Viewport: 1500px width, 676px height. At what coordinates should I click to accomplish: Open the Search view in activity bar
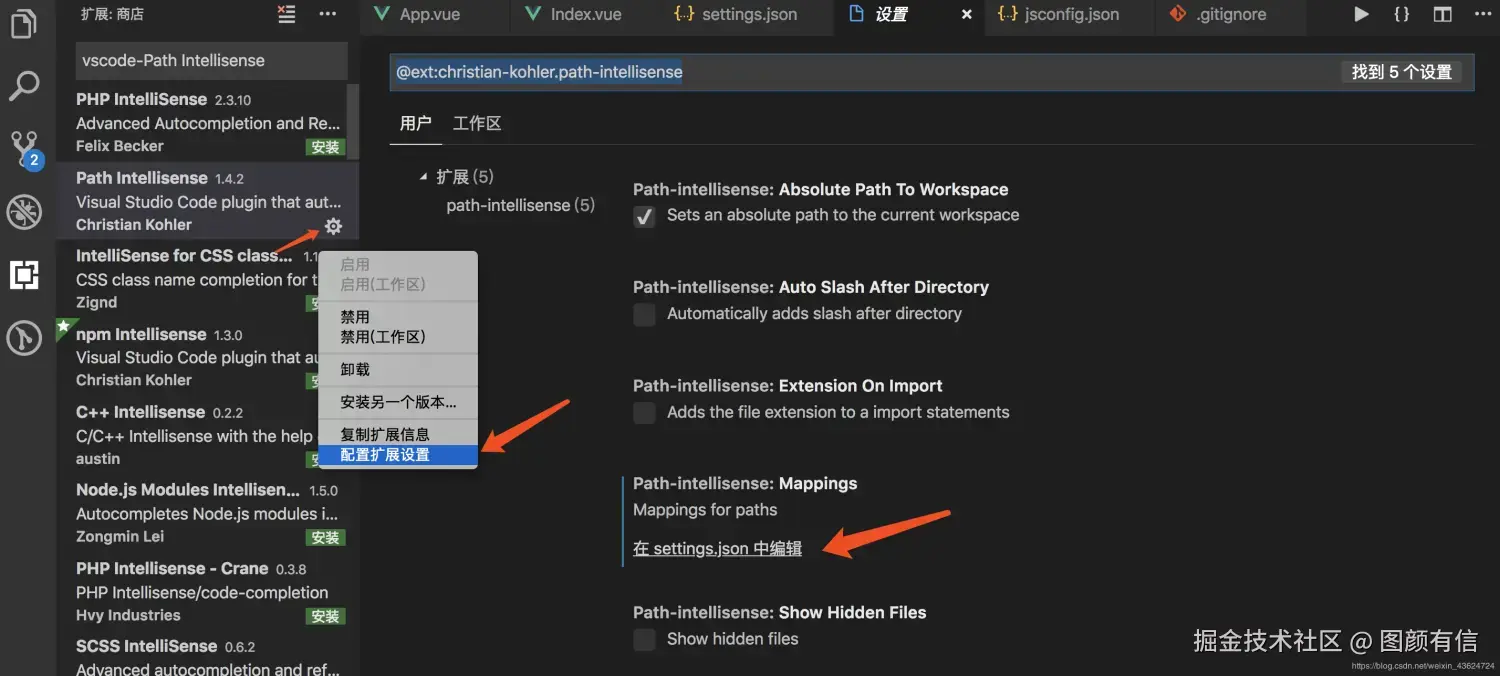coord(24,86)
